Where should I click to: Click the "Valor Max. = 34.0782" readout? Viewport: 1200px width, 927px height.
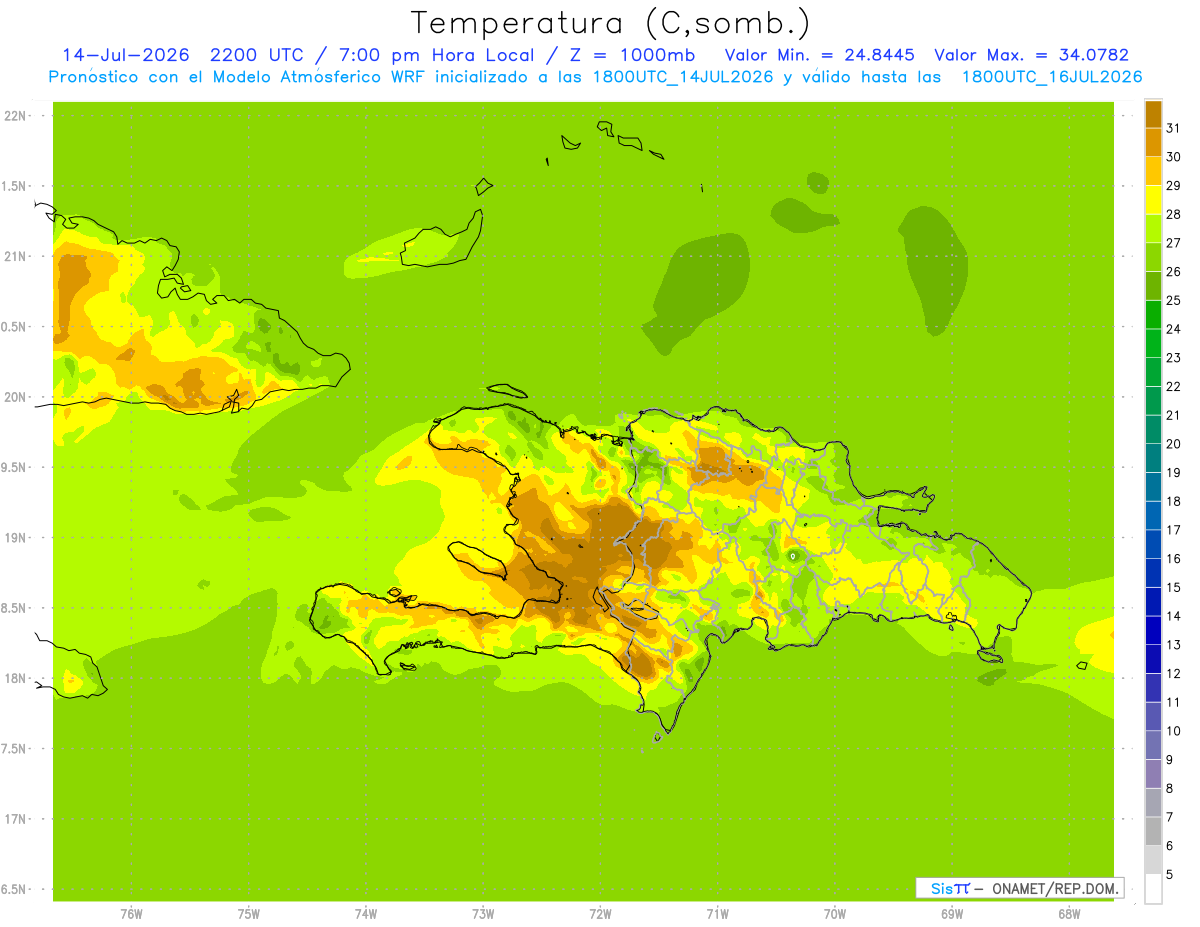click(1032, 55)
